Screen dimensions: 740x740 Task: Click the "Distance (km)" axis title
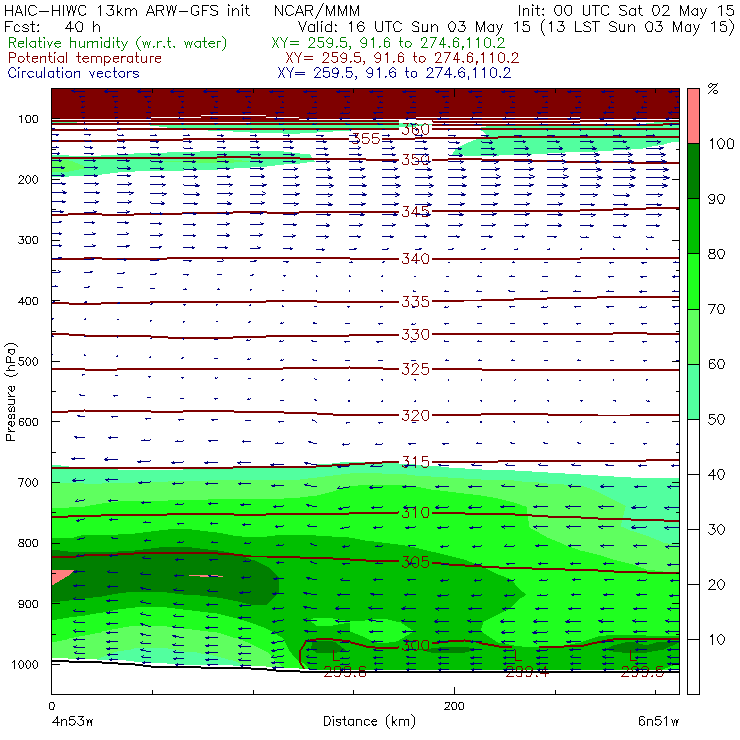[370, 722]
